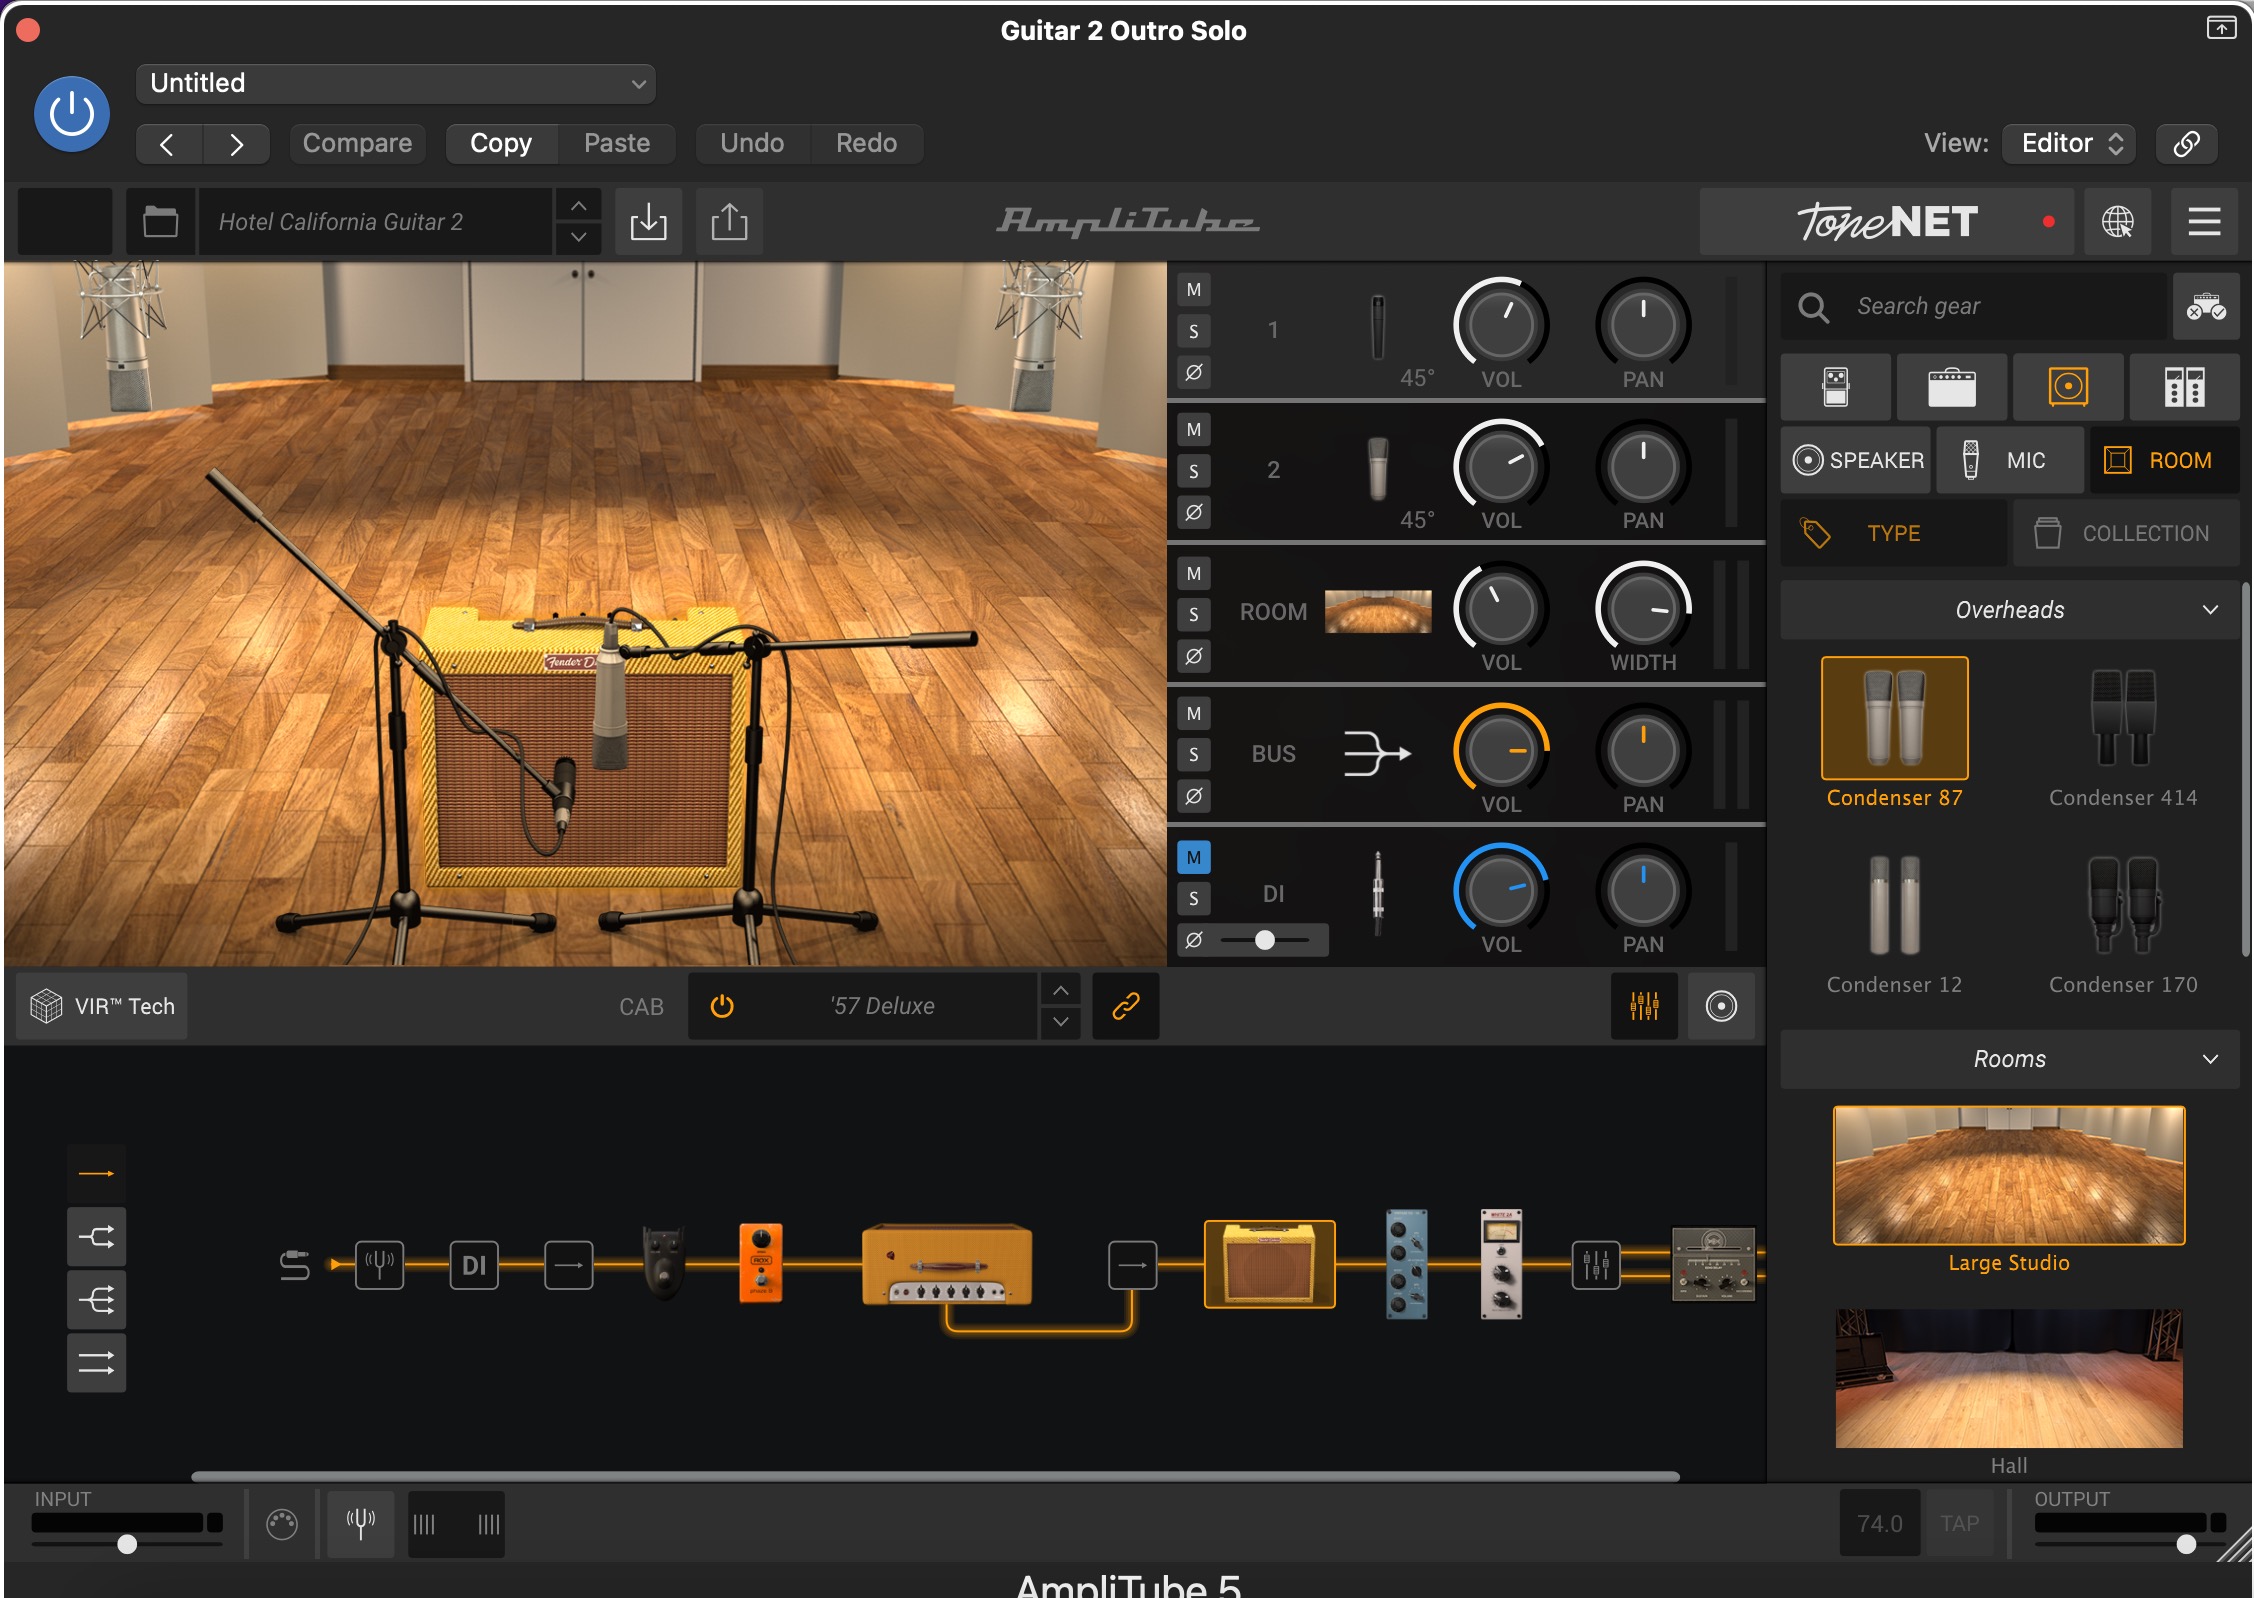The width and height of the screenshot is (2254, 1598).
Task: Open the View Editor dropdown
Action: click(2069, 143)
